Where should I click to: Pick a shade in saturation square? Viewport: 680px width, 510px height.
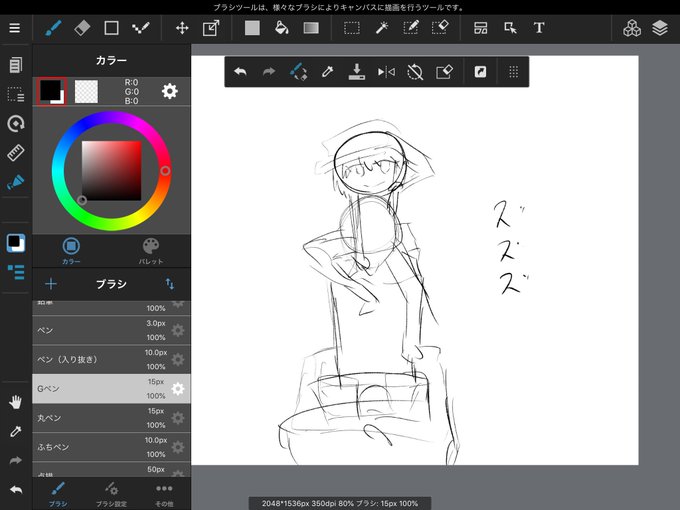point(111,170)
